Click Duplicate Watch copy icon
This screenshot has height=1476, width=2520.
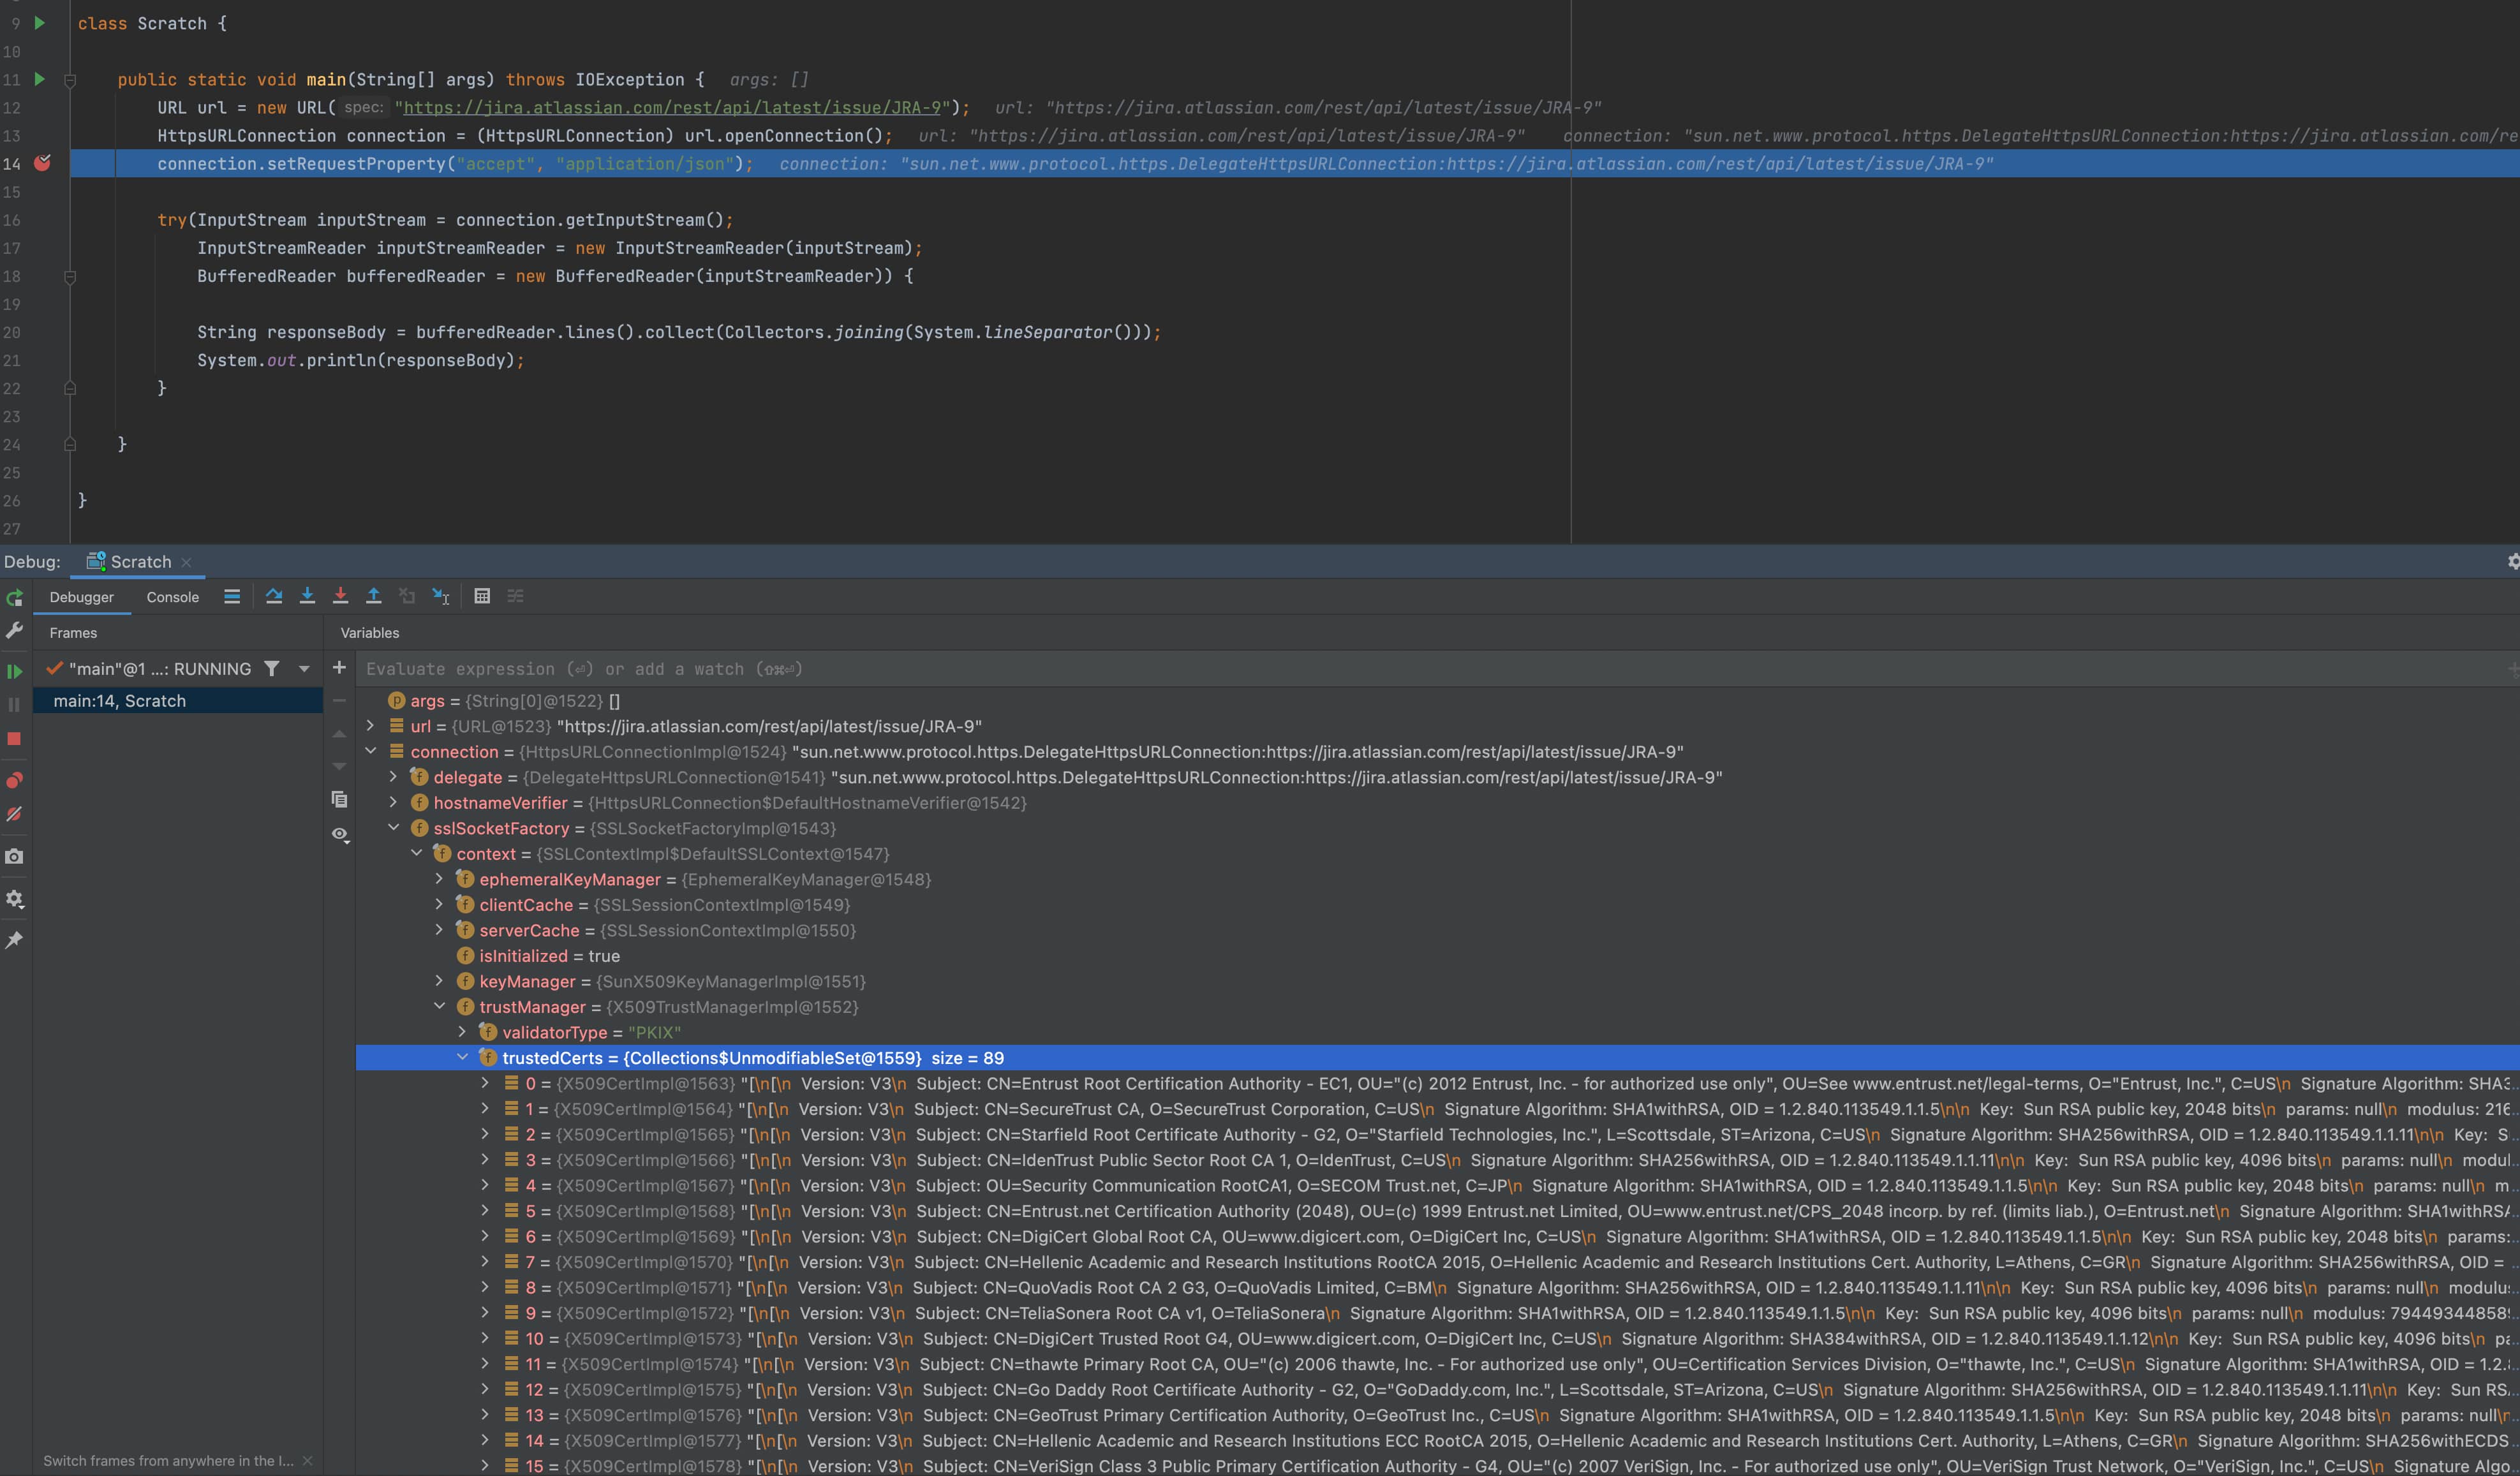(x=339, y=799)
